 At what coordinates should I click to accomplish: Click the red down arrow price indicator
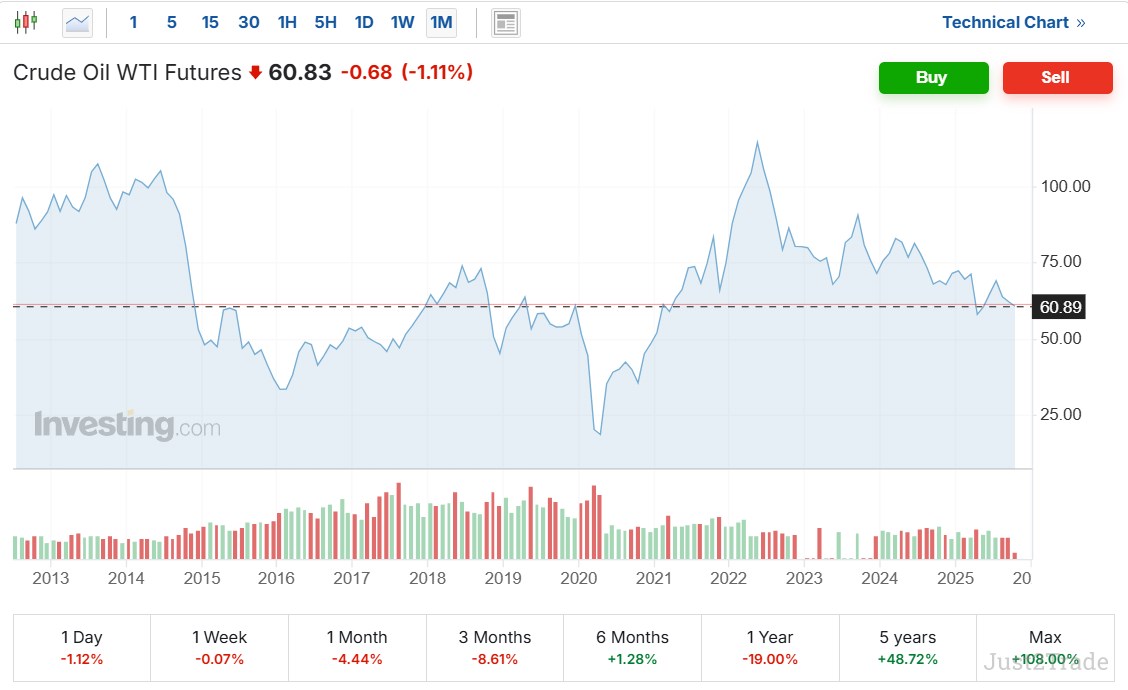tap(255, 72)
